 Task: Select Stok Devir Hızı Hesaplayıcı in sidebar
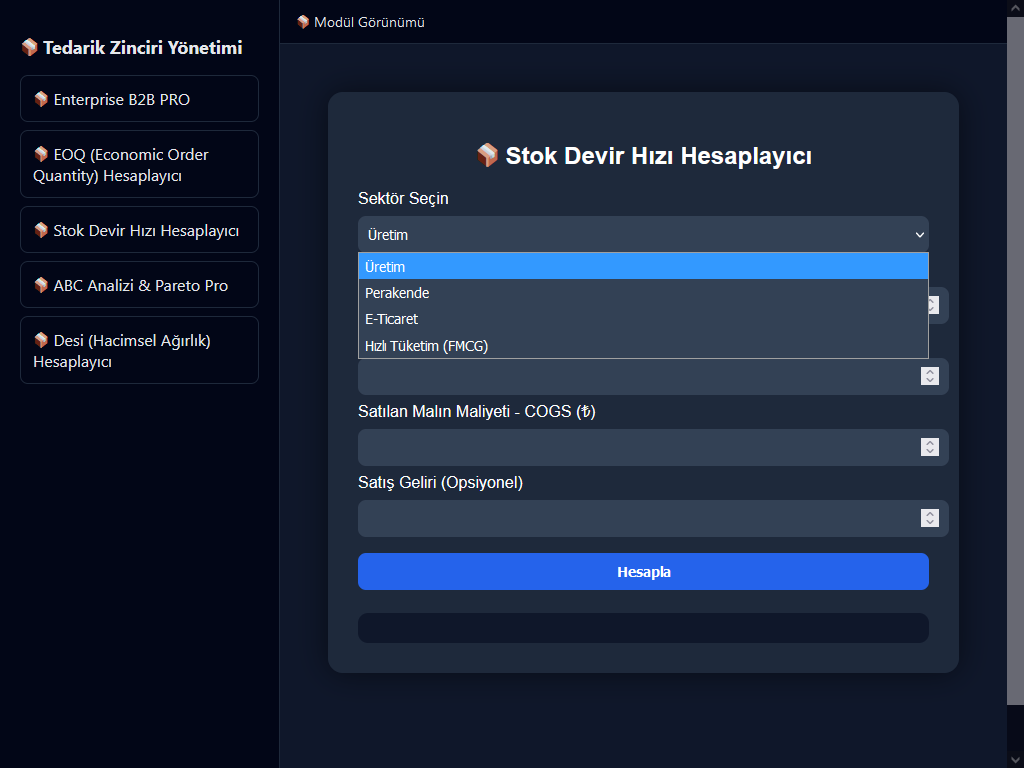pyautogui.click(x=139, y=230)
